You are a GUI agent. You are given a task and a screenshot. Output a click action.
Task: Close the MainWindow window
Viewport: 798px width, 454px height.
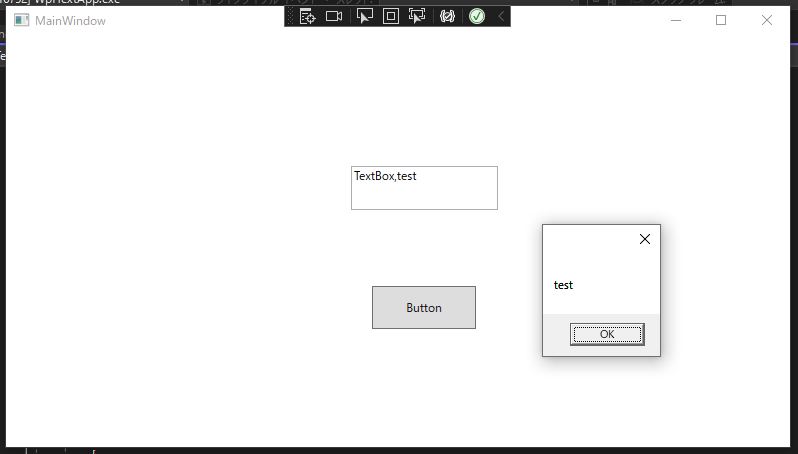(x=767, y=20)
